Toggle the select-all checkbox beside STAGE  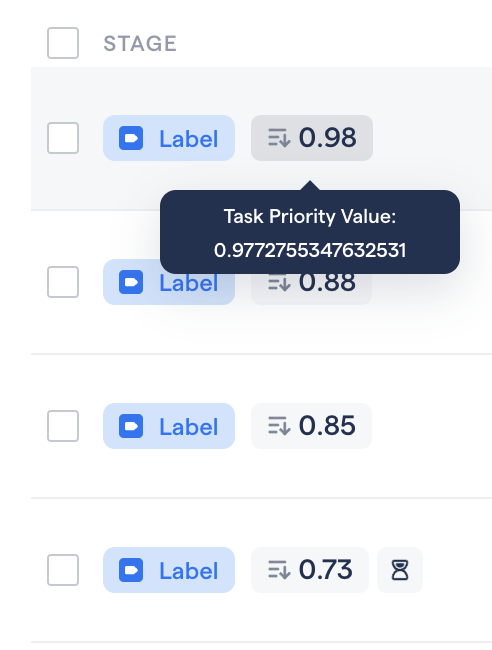pos(63,43)
